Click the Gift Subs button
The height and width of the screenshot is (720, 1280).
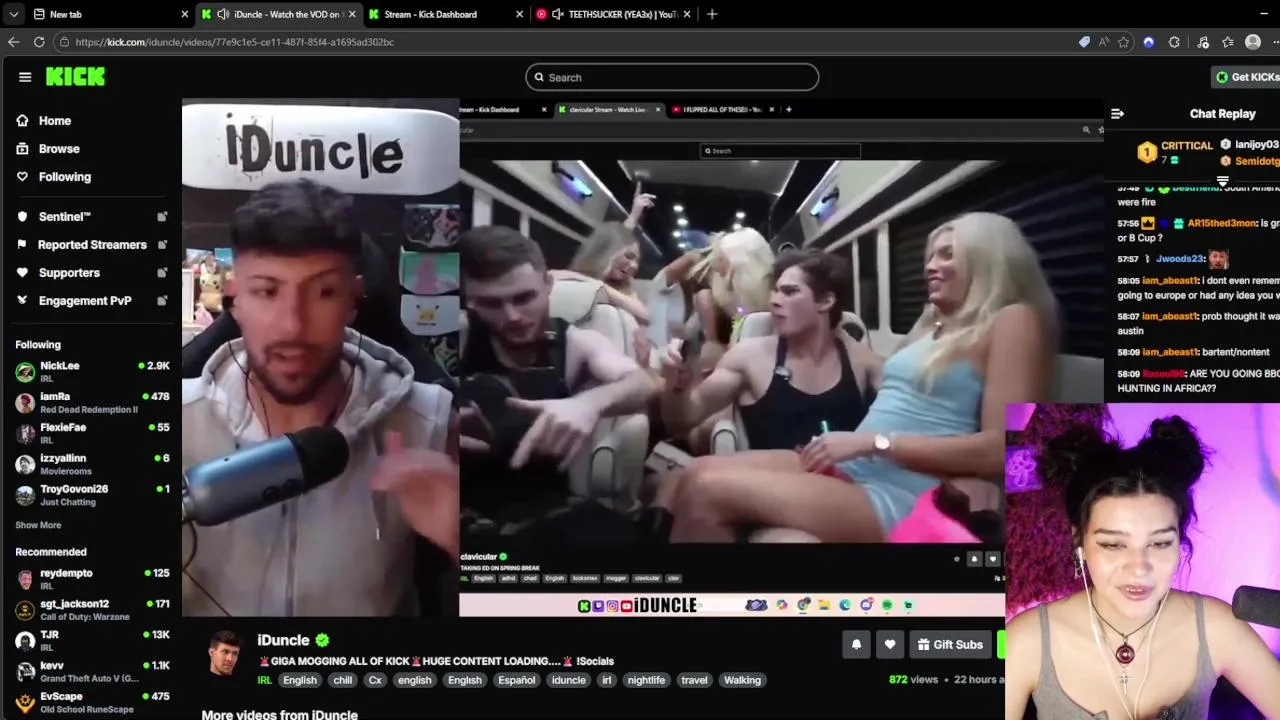pyautogui.click(x=950, y=645)
